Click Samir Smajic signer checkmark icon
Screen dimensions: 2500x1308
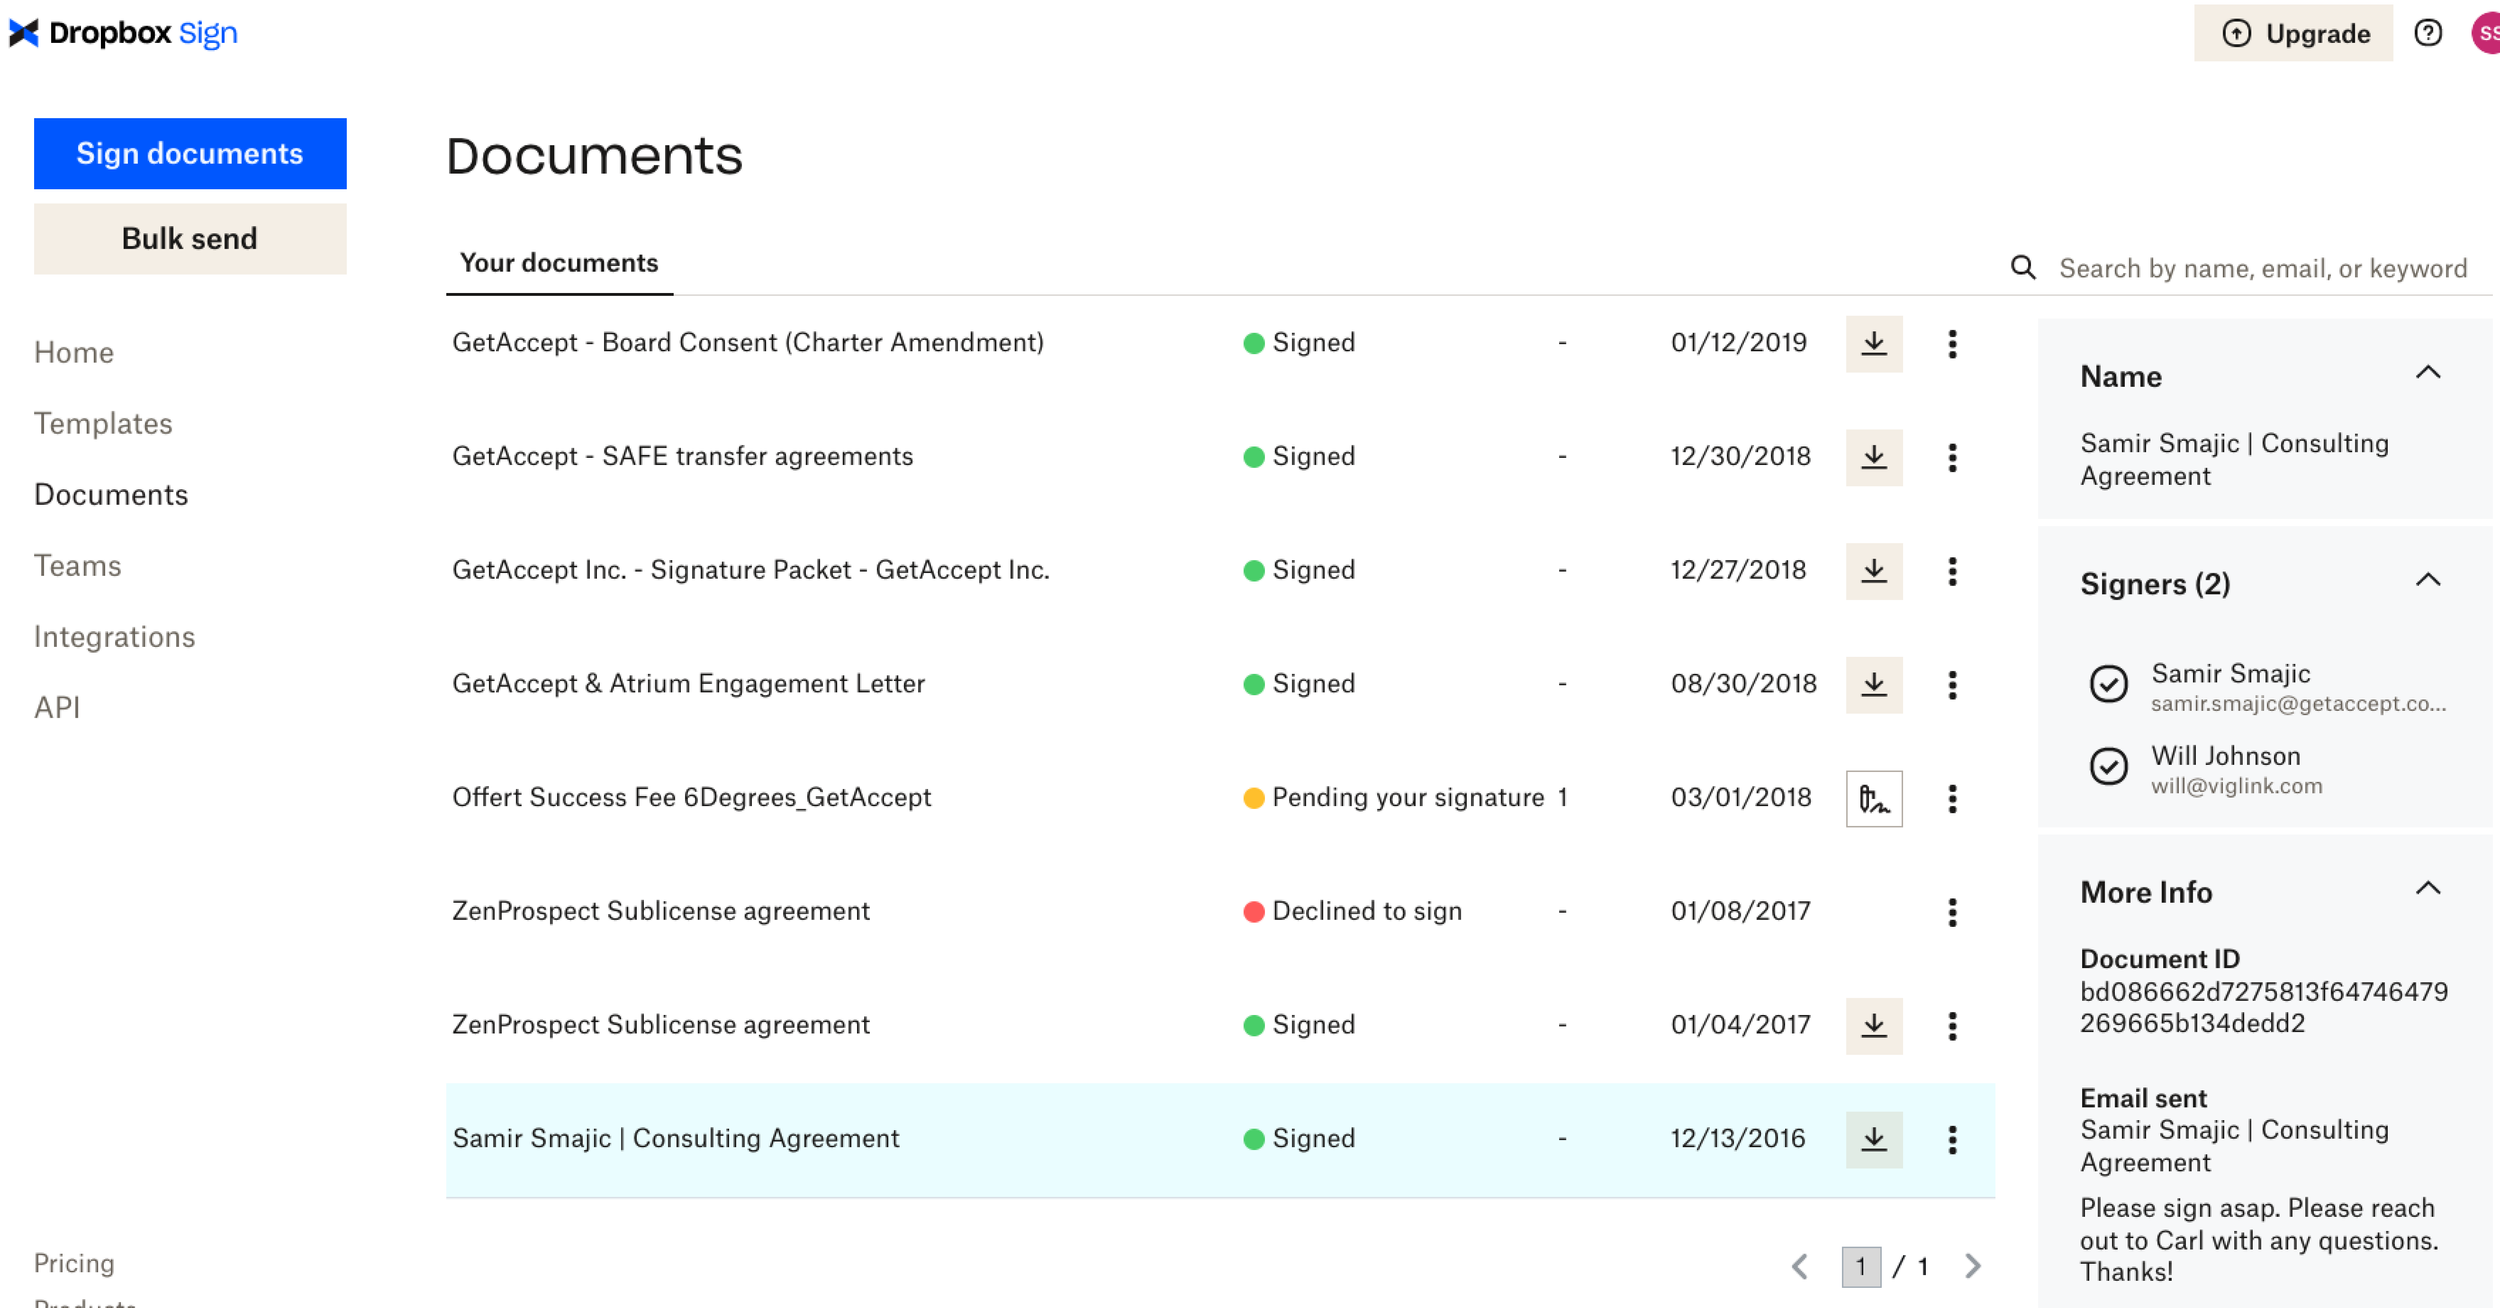pyautogui.click(x=2108, y=685)
